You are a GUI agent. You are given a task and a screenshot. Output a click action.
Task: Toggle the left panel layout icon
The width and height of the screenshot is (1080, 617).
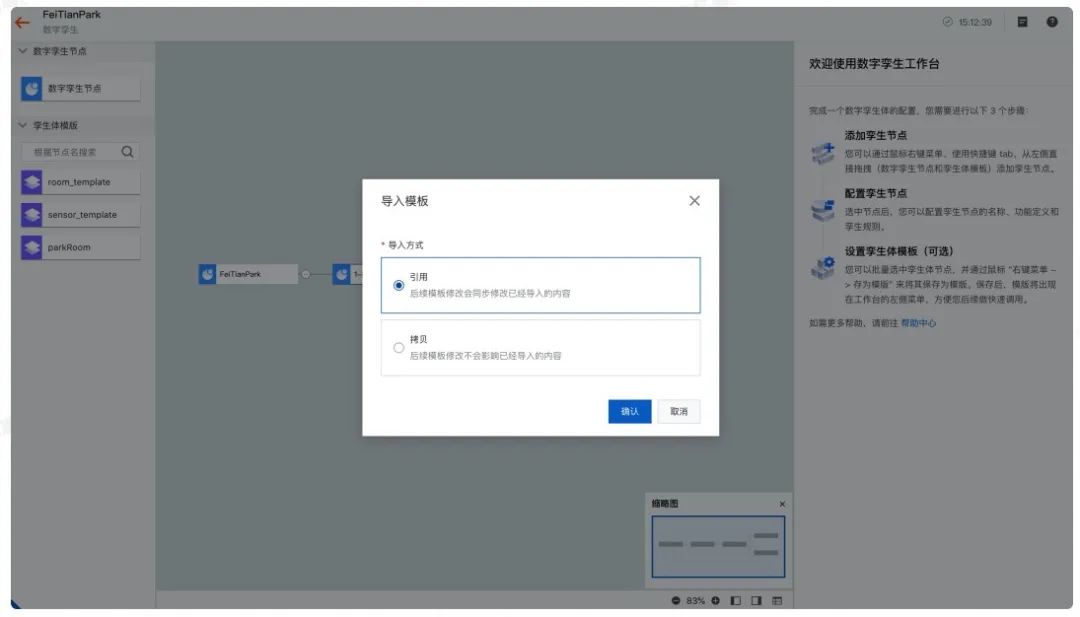click(736, 600)
